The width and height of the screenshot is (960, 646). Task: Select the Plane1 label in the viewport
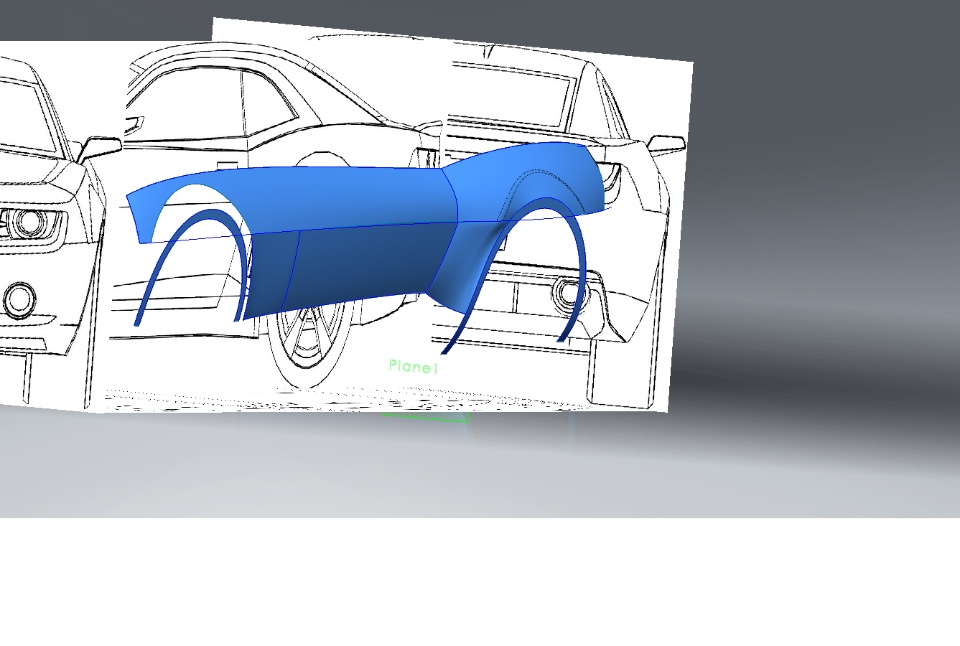(x=414, y=367)
